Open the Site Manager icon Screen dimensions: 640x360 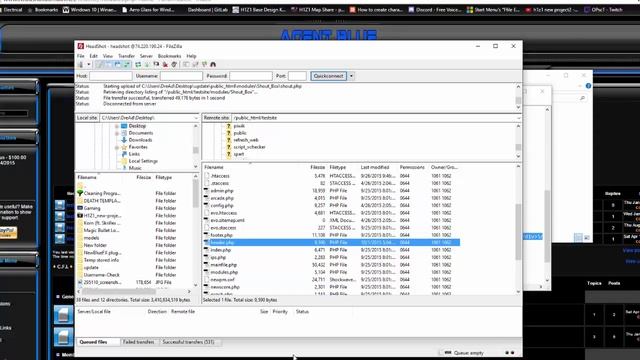[x=80, y=64]
